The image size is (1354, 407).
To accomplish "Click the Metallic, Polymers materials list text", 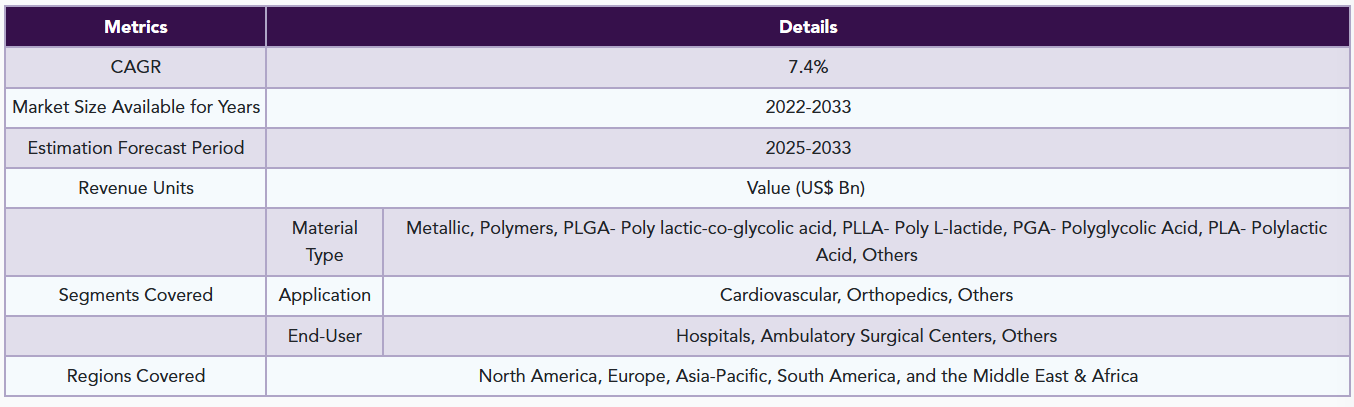I will 866,241.
